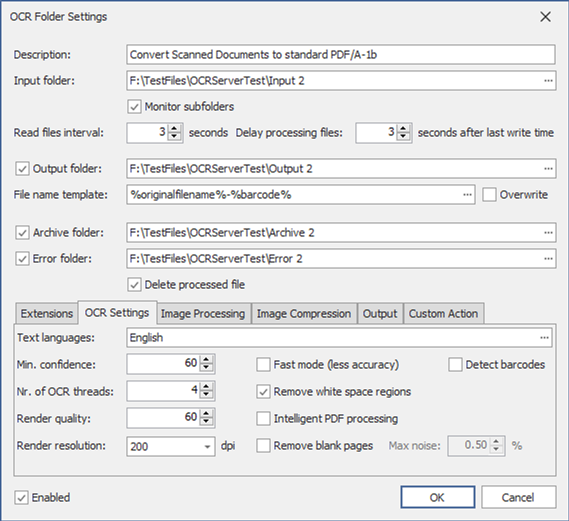Click the Cancel button
The height and width of the screenshot is (521, 569).
pyautogui.click(x=519, y=497)
